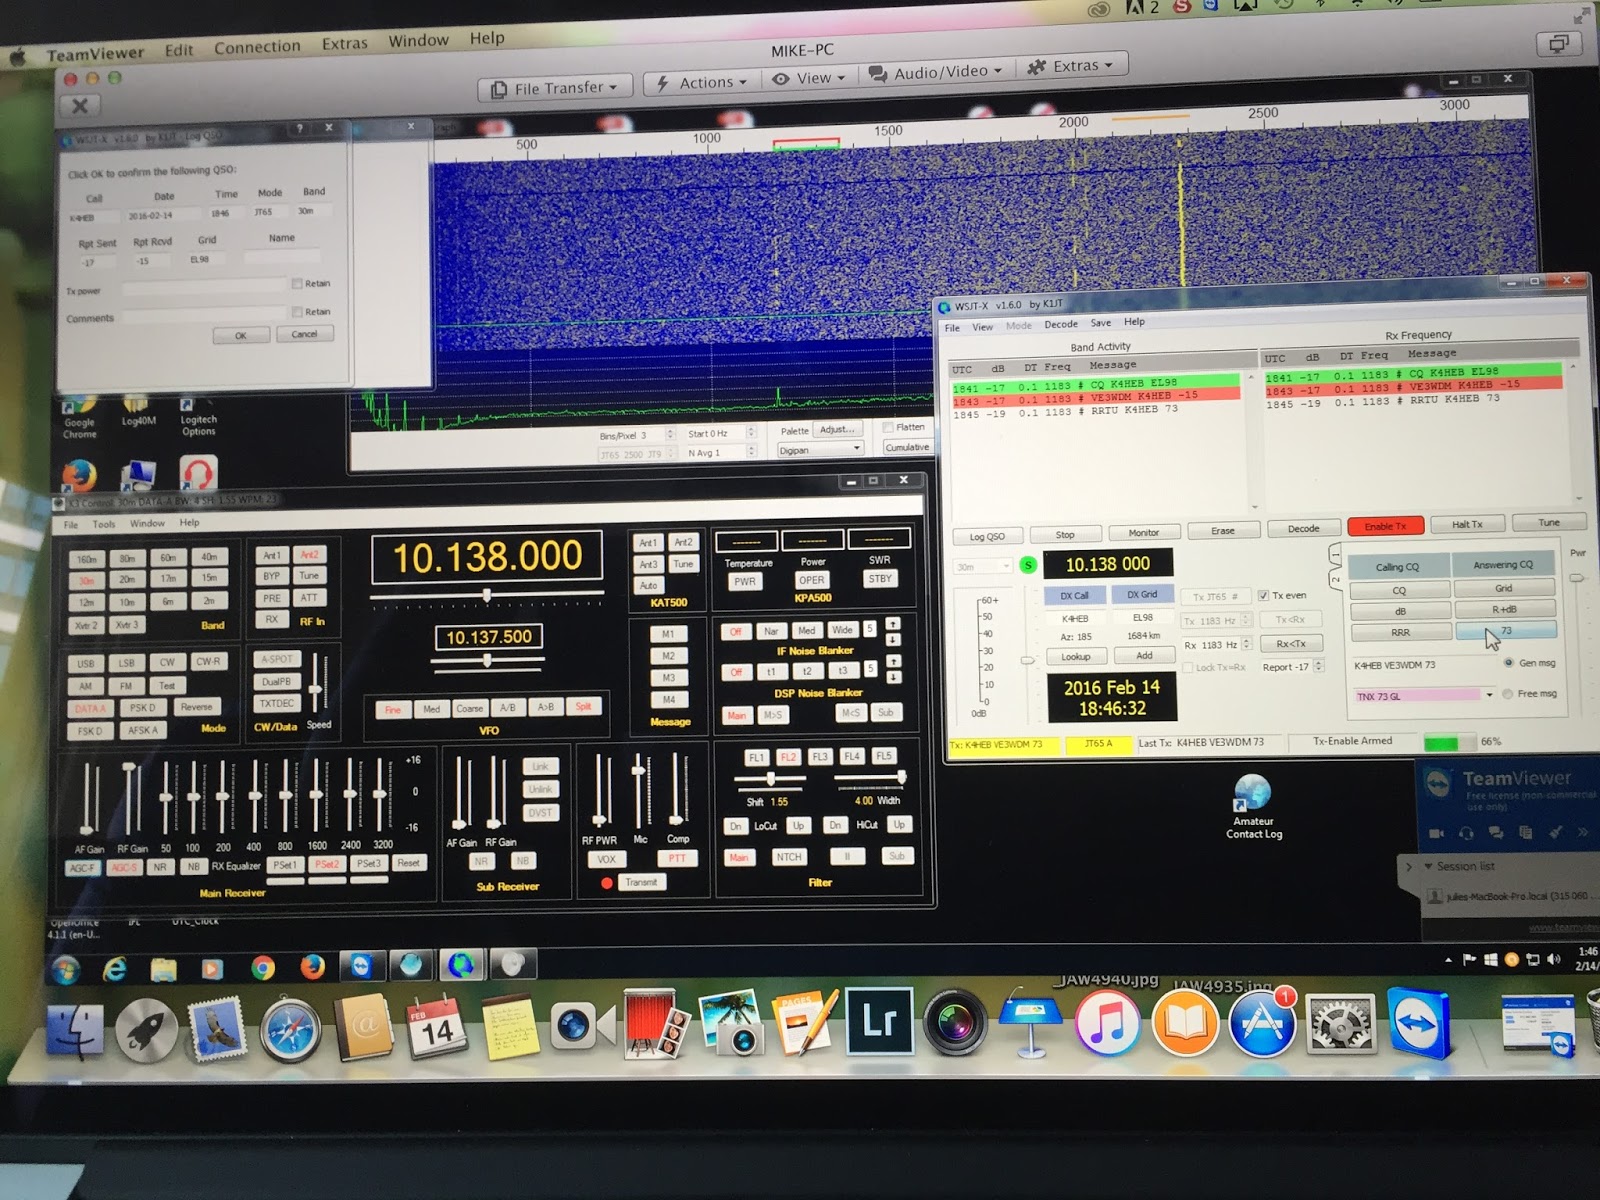The image size is (1600, 1200).
Task: Toggle Retain checkbox for Comments
Action: click(x=297, y=312)
